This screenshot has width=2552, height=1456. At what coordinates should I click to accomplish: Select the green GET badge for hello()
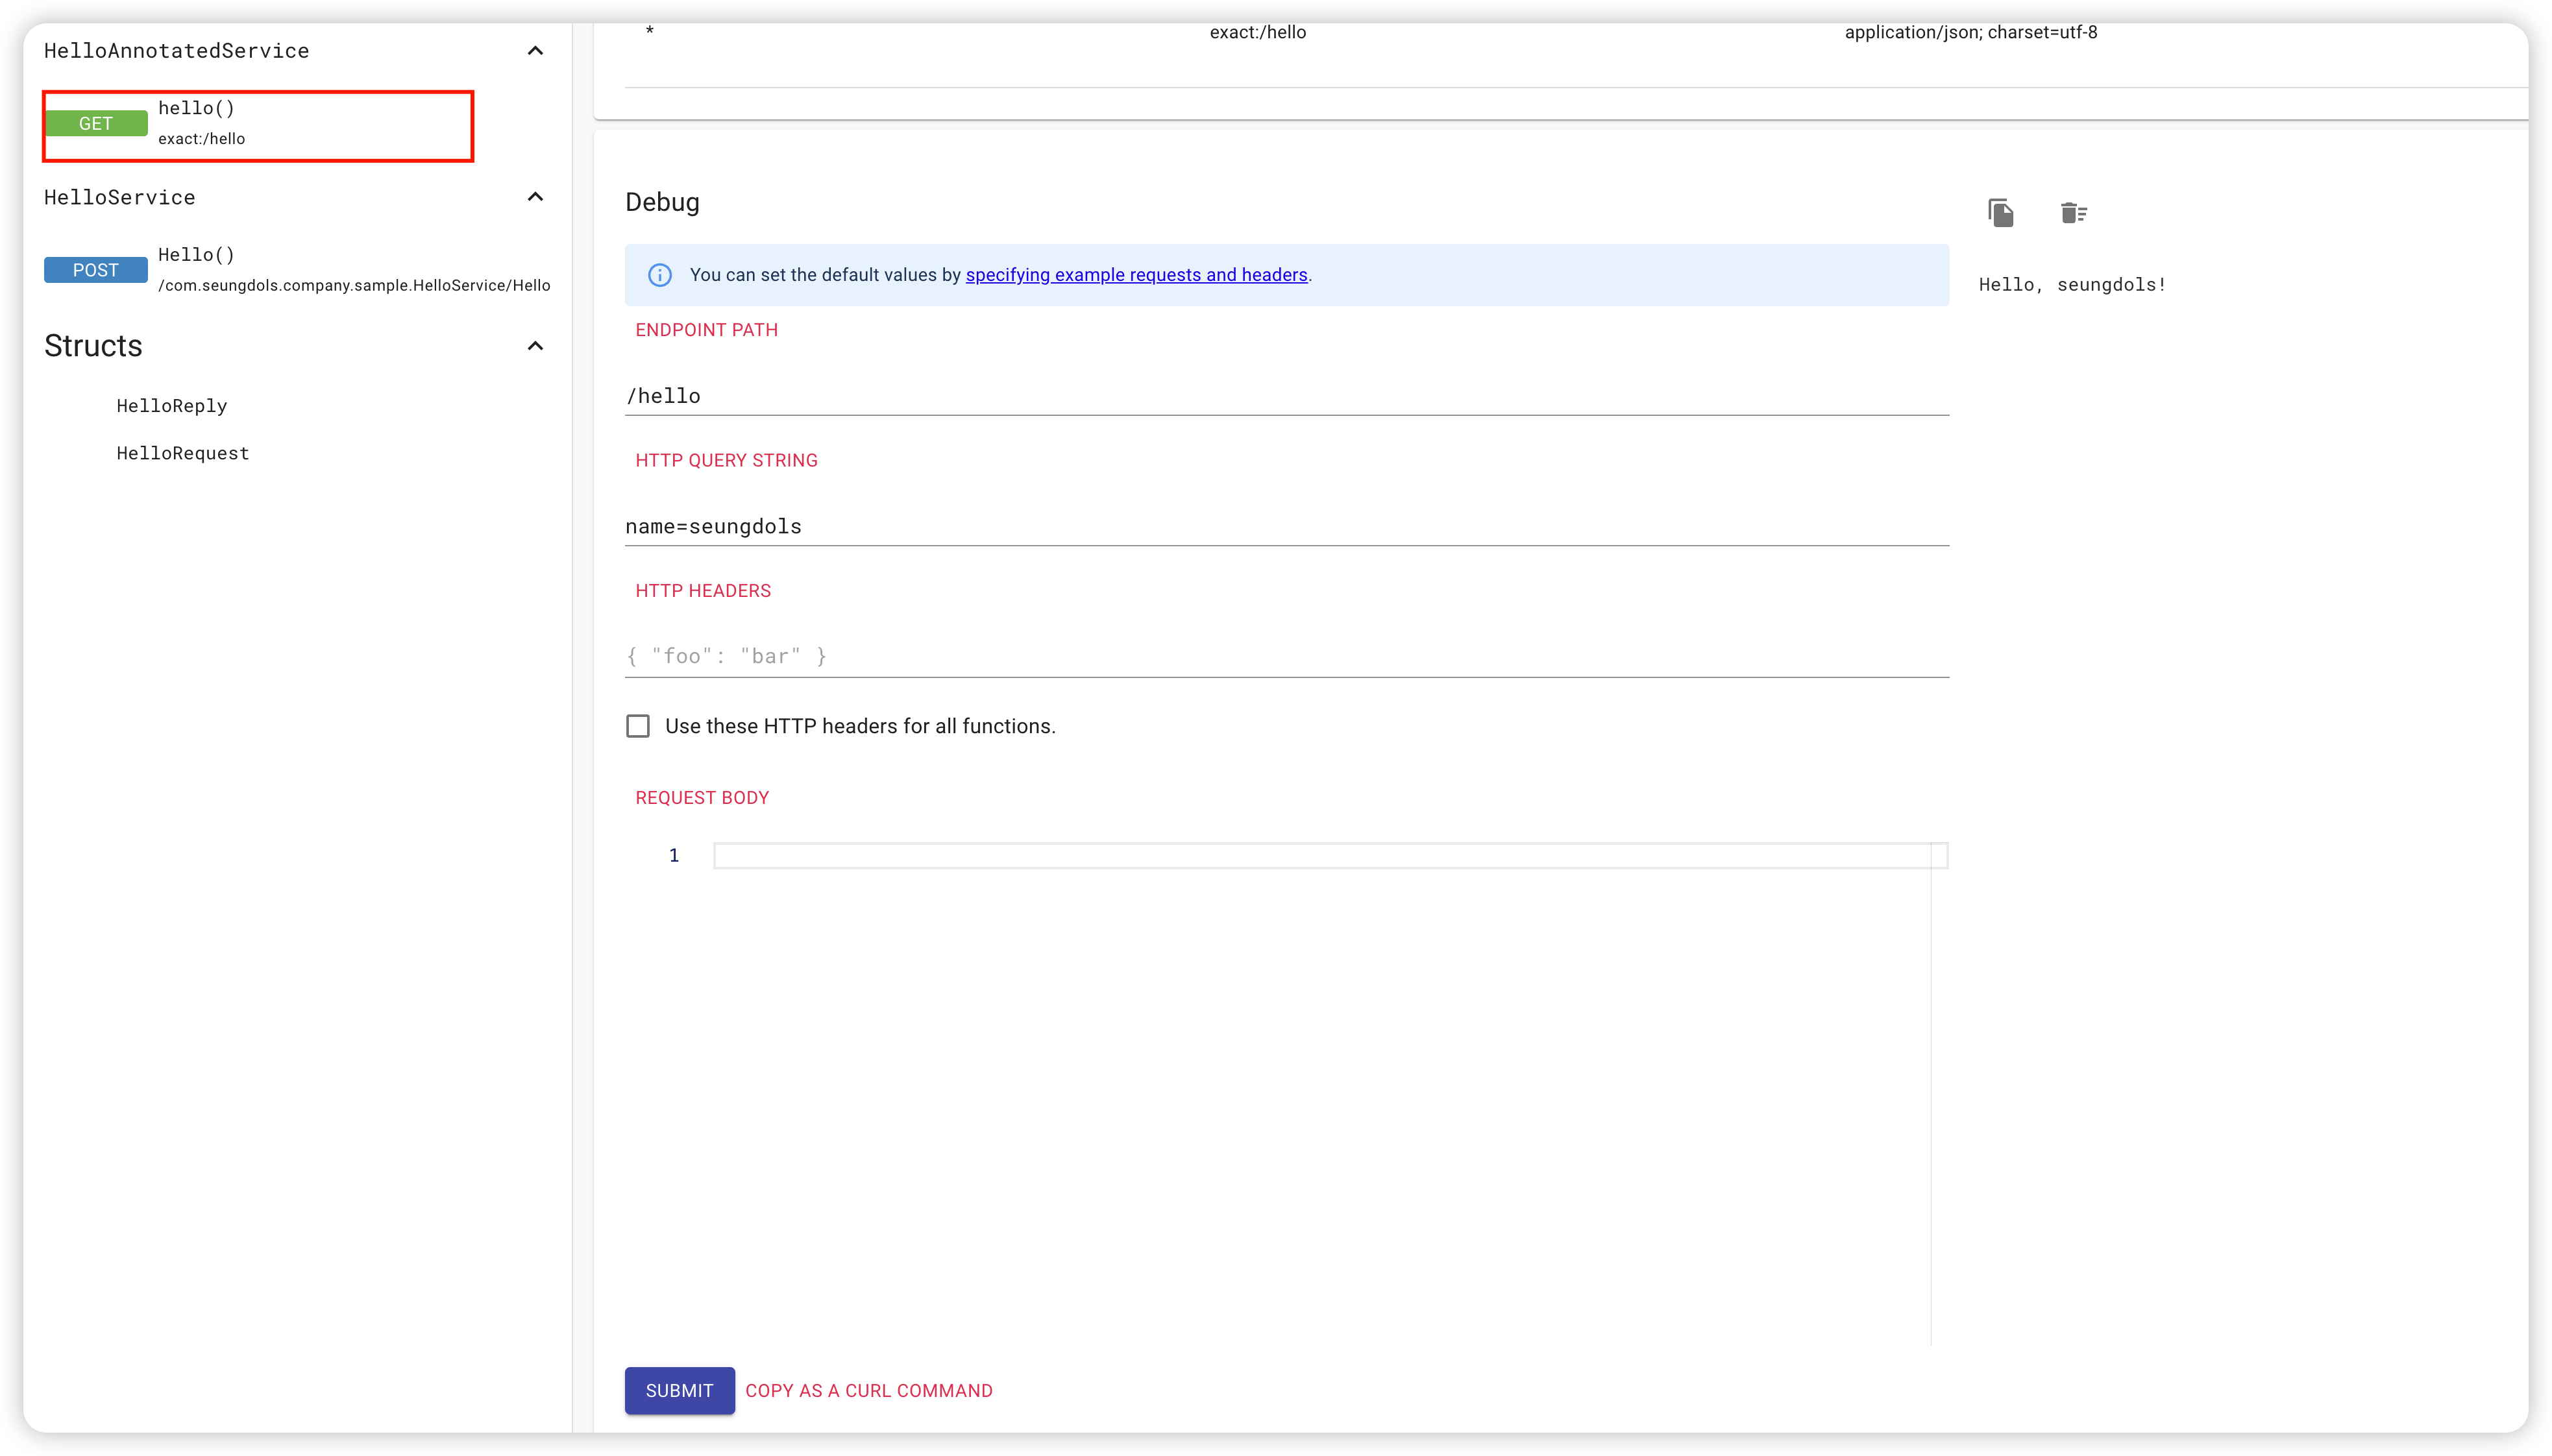[96, 123]
